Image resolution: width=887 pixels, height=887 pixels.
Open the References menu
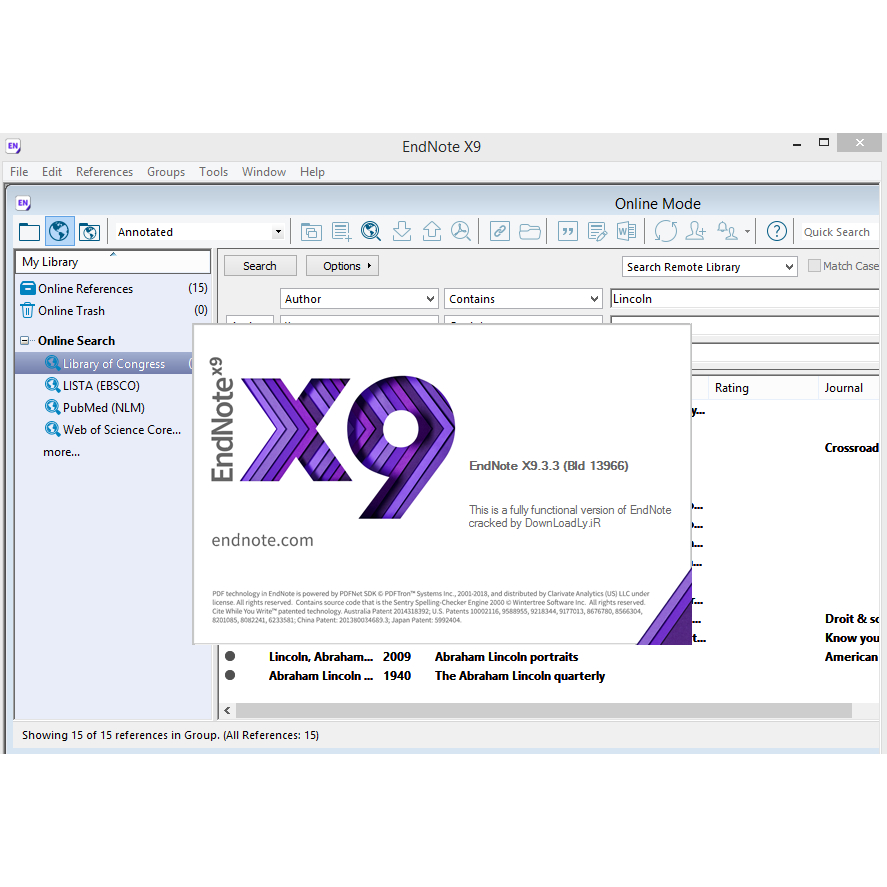pyautogui.click(x=104, y=172)
